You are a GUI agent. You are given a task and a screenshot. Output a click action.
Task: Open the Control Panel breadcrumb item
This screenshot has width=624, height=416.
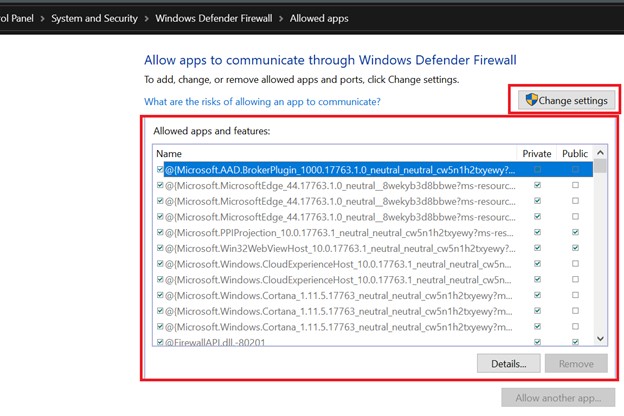click(x=16, y=18)
